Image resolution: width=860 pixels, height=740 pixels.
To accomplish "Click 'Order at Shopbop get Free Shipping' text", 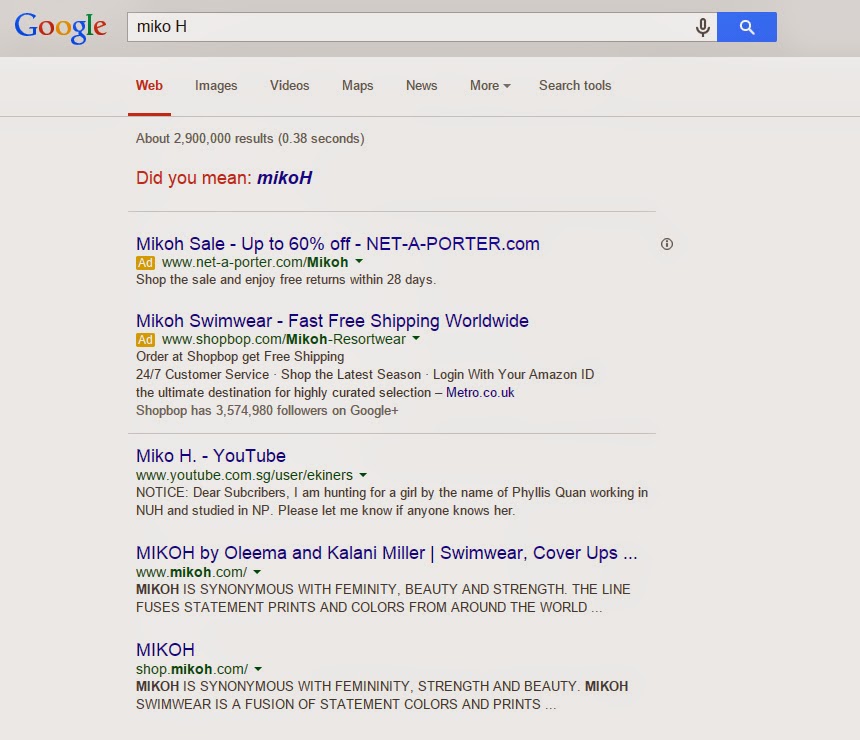I will 240,357.
